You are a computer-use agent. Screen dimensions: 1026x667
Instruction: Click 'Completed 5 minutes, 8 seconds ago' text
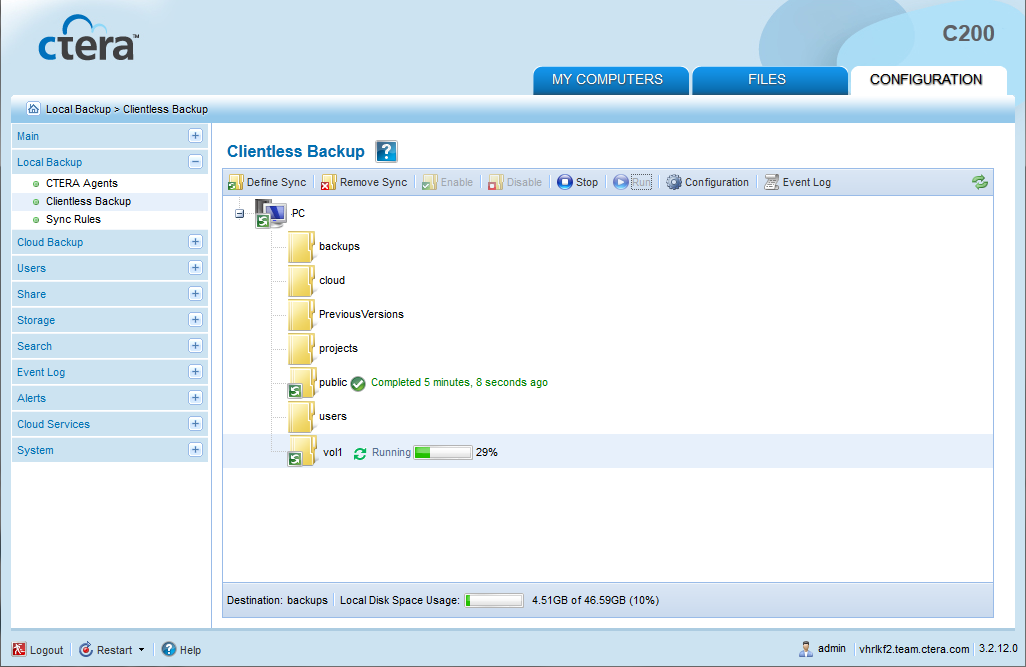tap(459, 382)
